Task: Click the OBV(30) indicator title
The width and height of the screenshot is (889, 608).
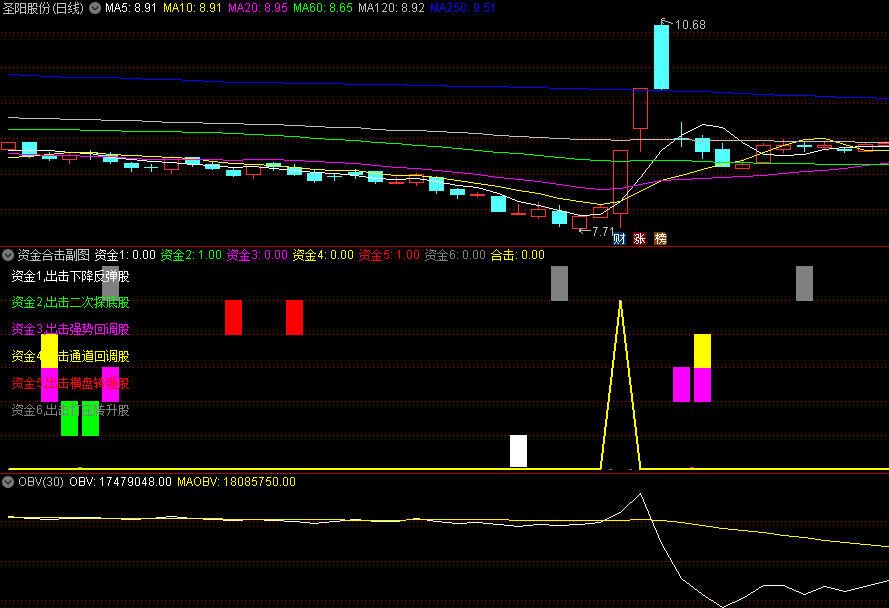Action: [41, 482]
